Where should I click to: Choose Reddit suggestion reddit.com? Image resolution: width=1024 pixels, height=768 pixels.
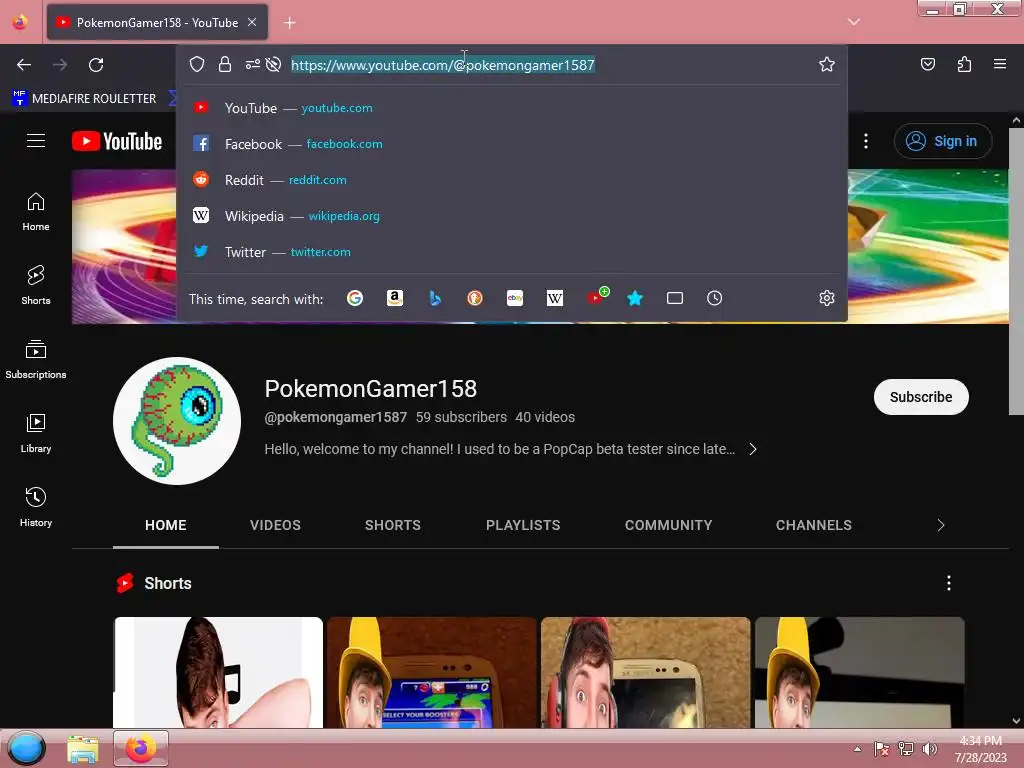click(x=511, y=180)
